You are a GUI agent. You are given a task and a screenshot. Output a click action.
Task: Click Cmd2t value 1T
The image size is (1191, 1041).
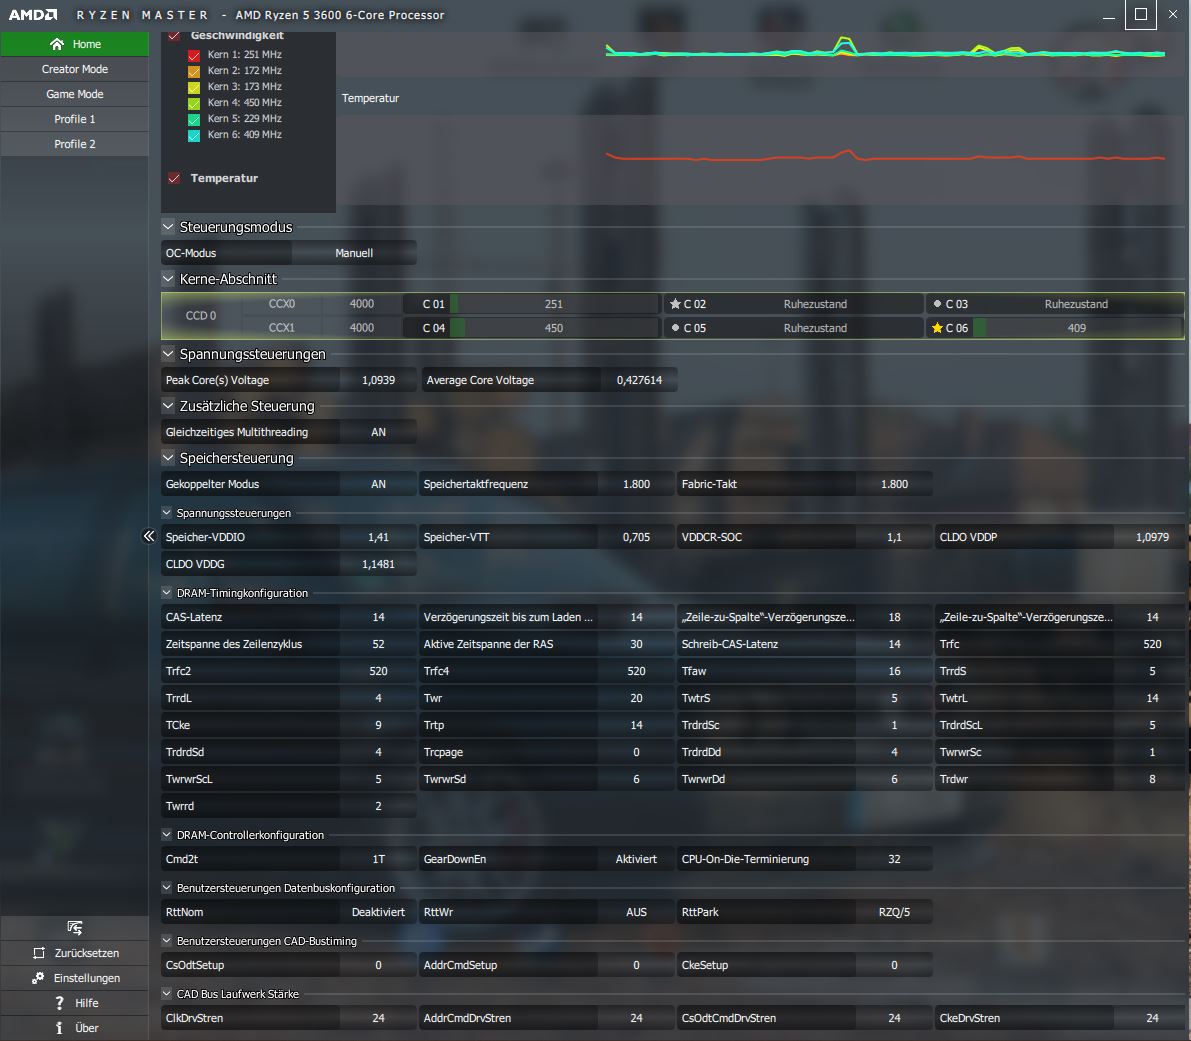pos(378,859)
